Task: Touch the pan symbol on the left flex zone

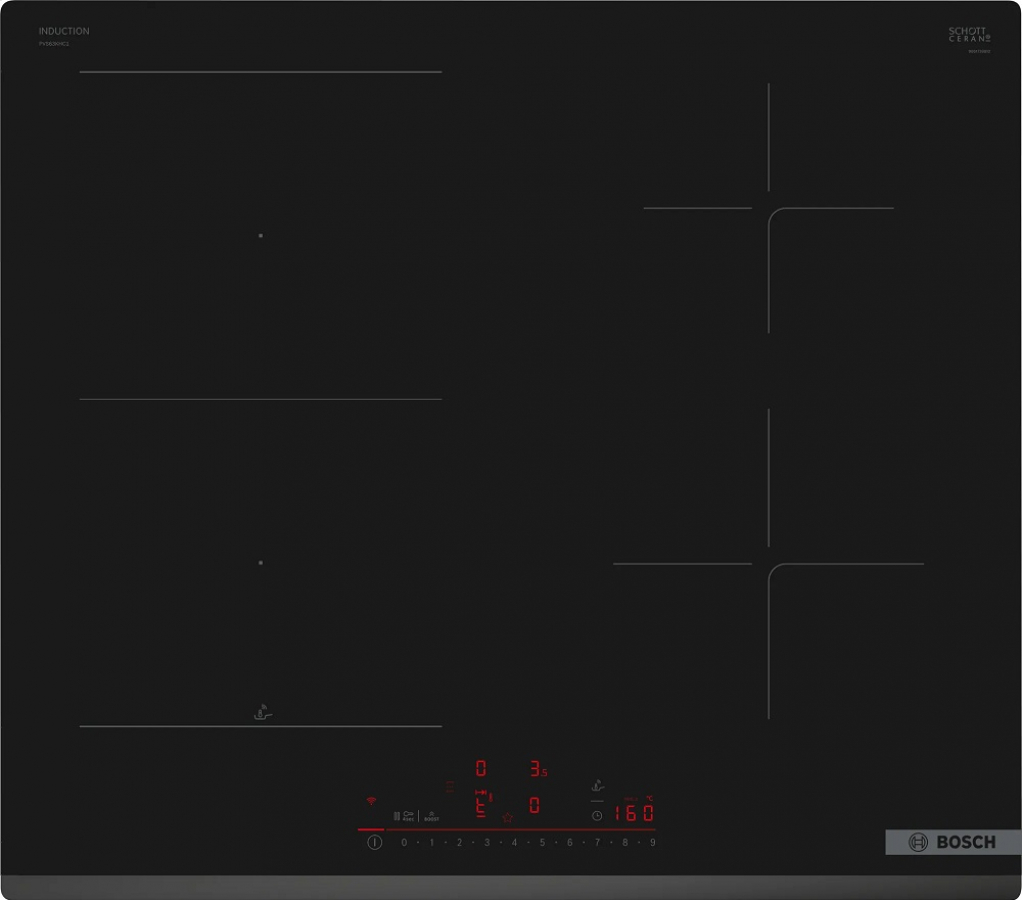Action: point(262,712)
